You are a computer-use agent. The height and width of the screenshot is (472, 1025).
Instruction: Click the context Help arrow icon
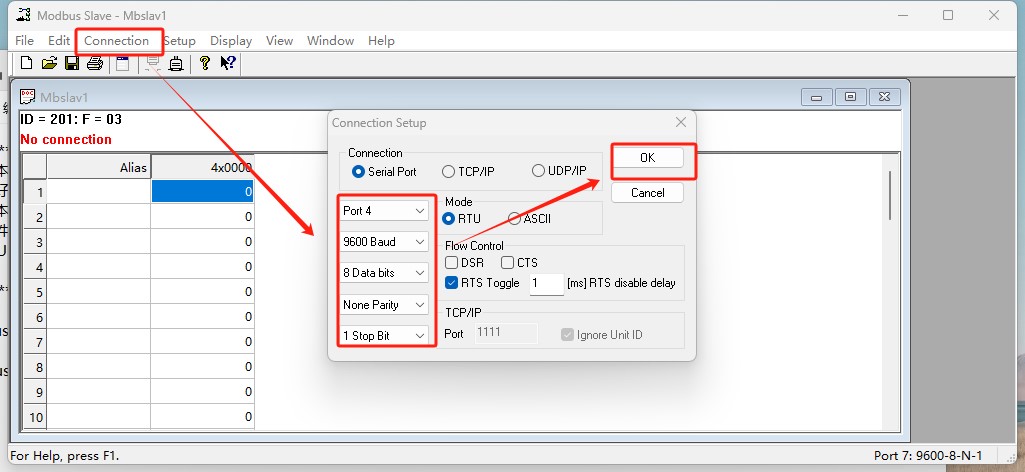pos(228,63)
